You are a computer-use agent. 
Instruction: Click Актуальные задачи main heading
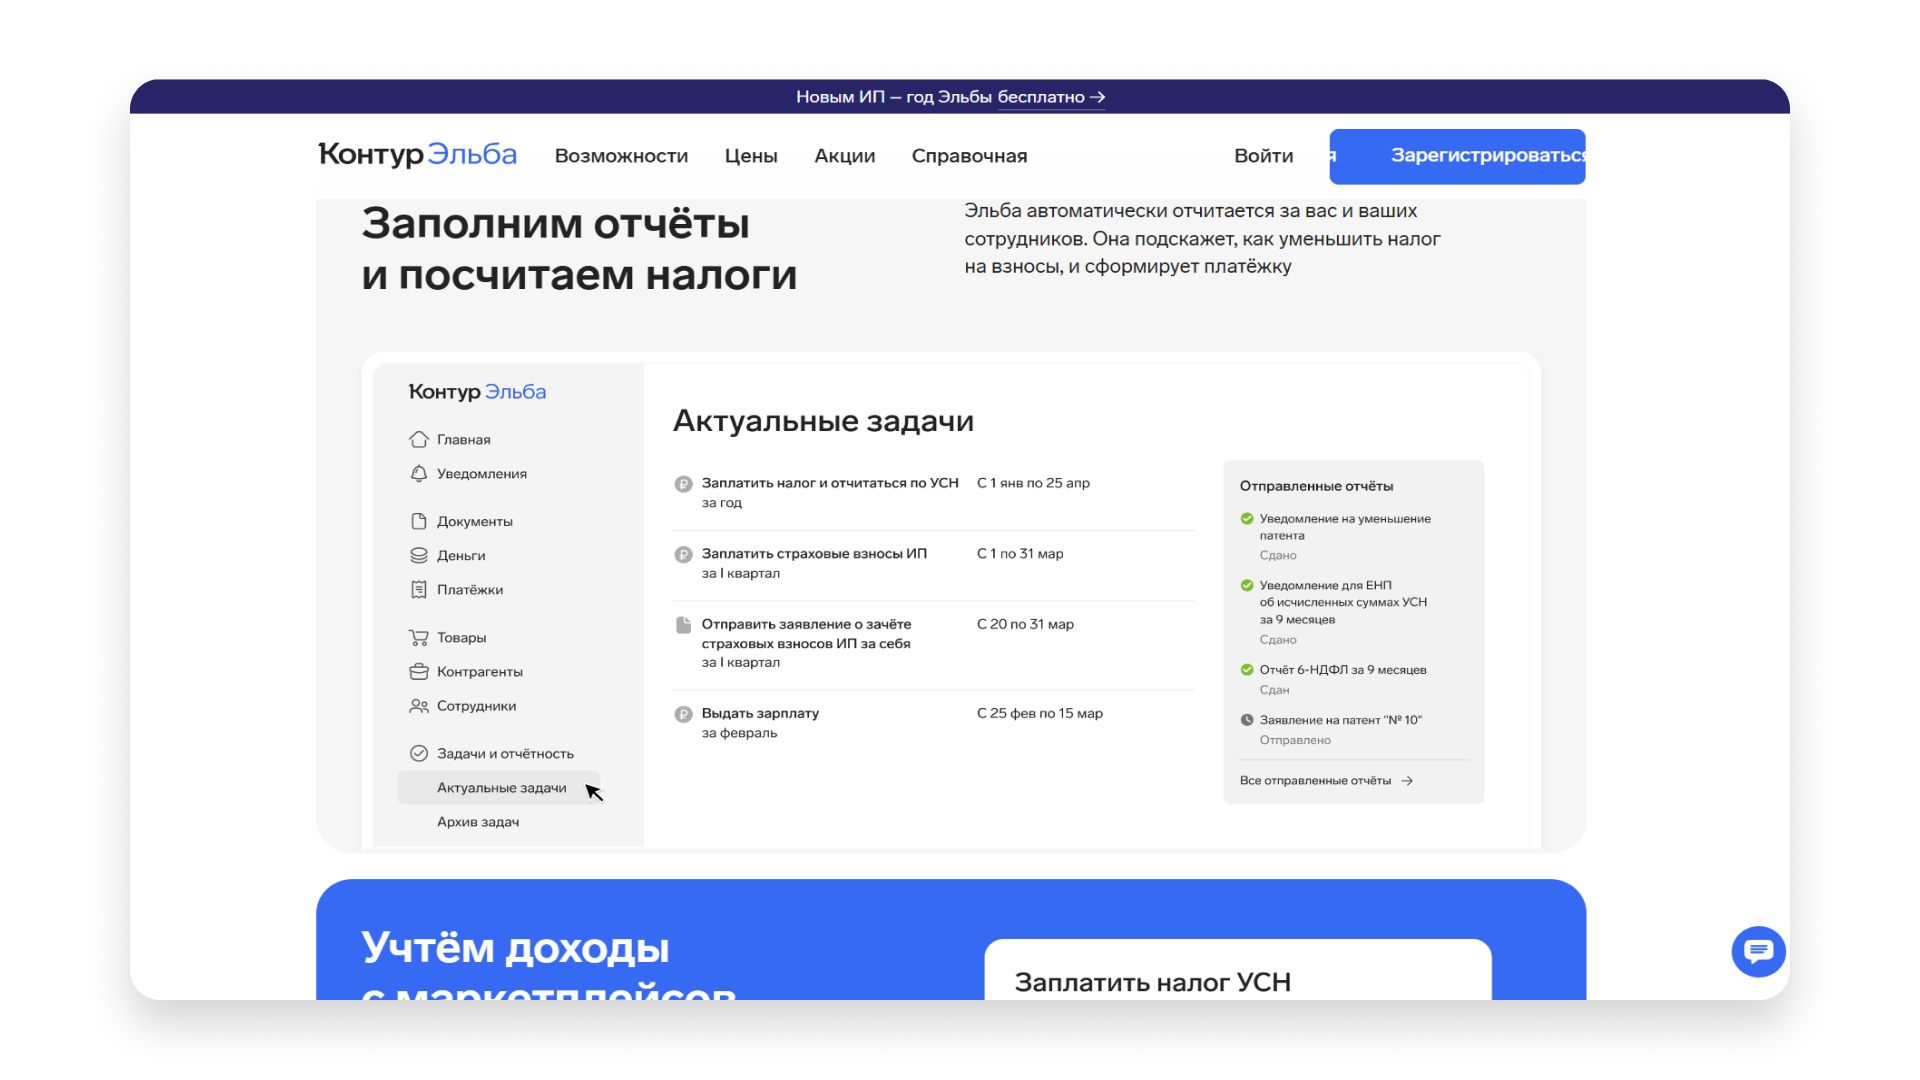coord(823,421)
